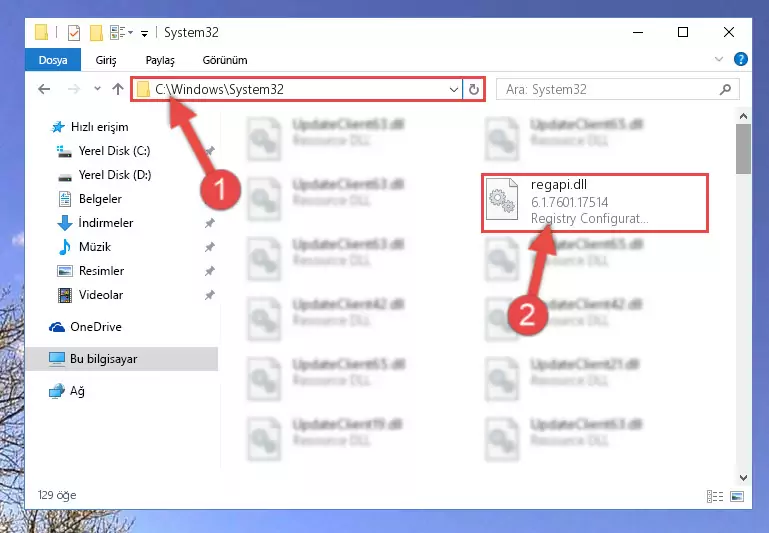The width and height of the screenshot is (769, 533).
Task: Expand the ribbon with the chevron
Action: point(718,59)
